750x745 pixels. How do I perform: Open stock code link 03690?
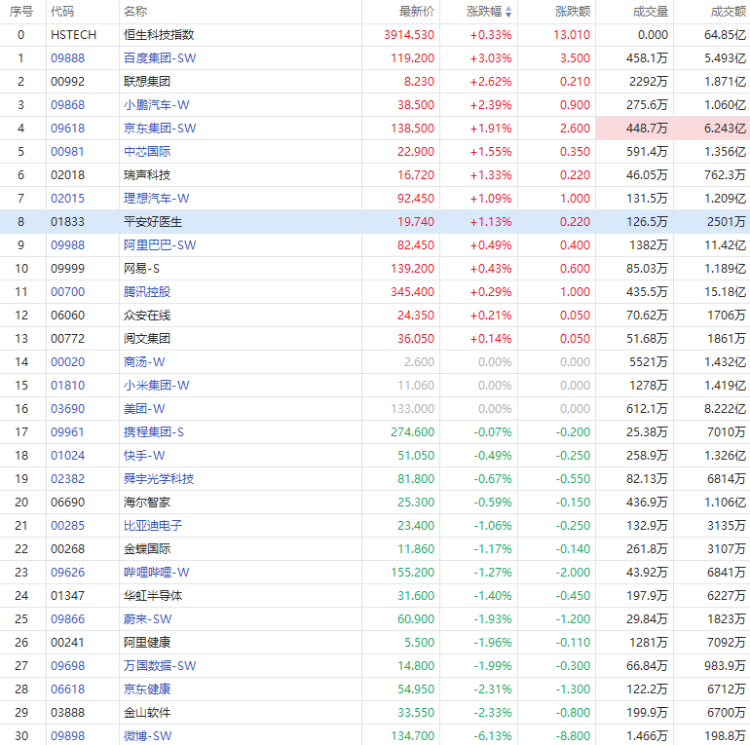[x=67, y=409]
